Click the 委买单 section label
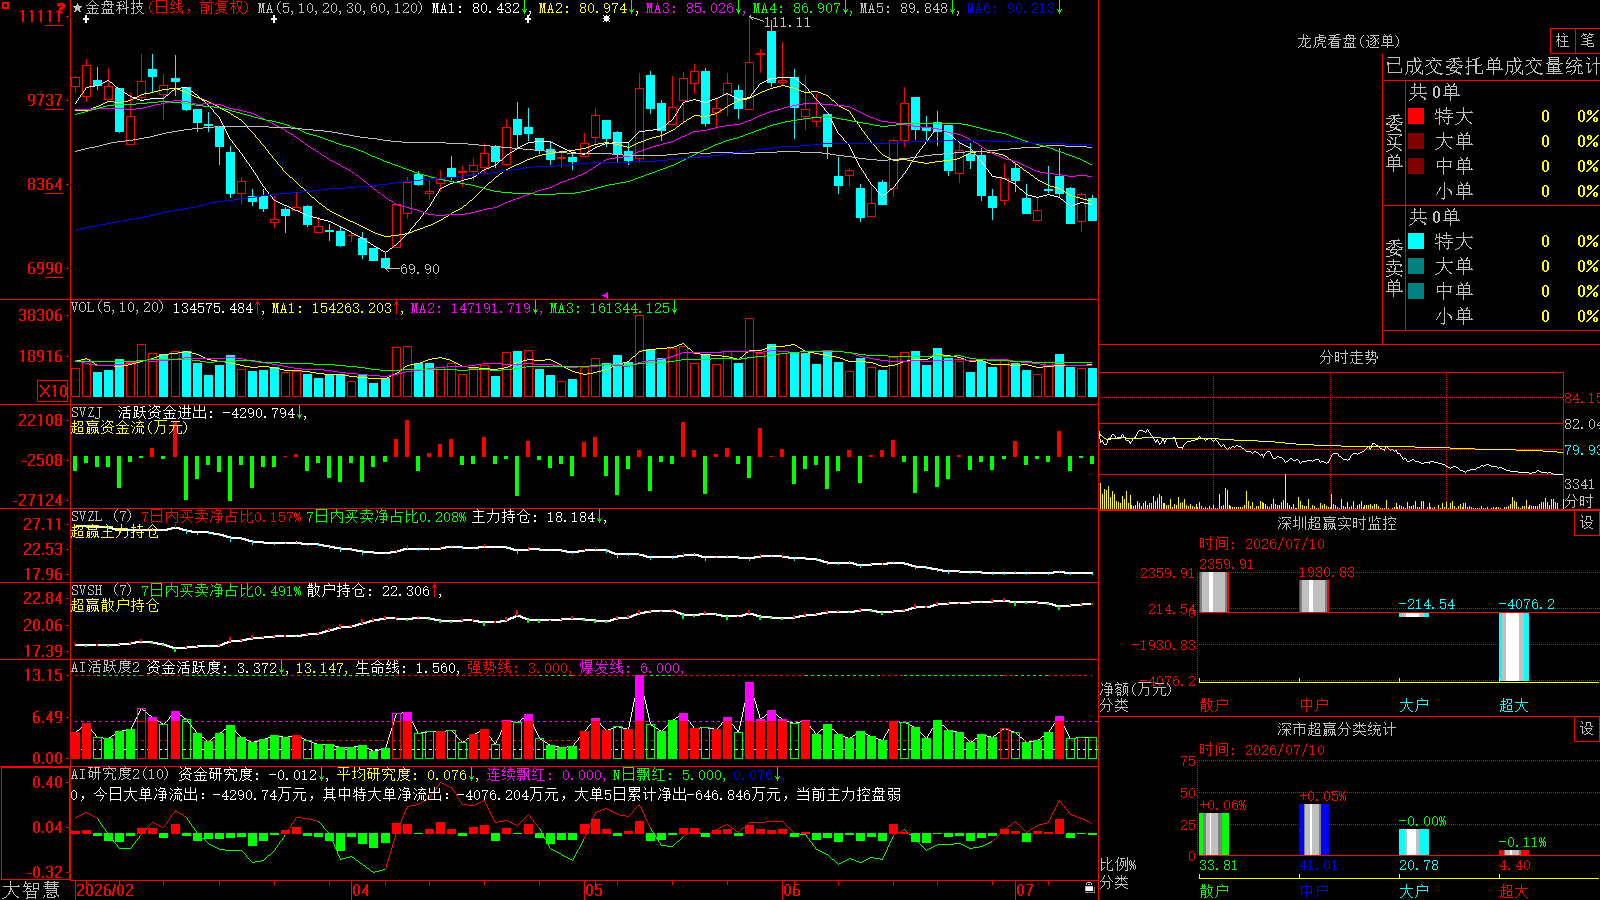This screenshot has height=900, width=1600. [x=1394, y=142]
